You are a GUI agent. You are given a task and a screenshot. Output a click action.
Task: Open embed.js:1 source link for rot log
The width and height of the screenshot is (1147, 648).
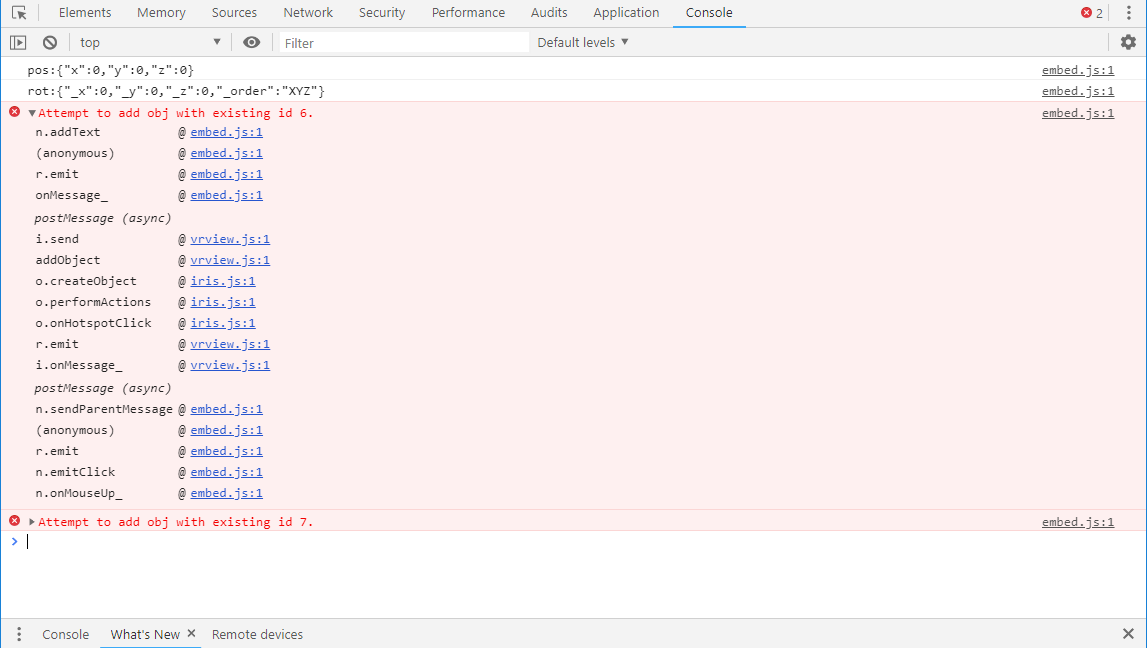click(x=1078, y=91)
